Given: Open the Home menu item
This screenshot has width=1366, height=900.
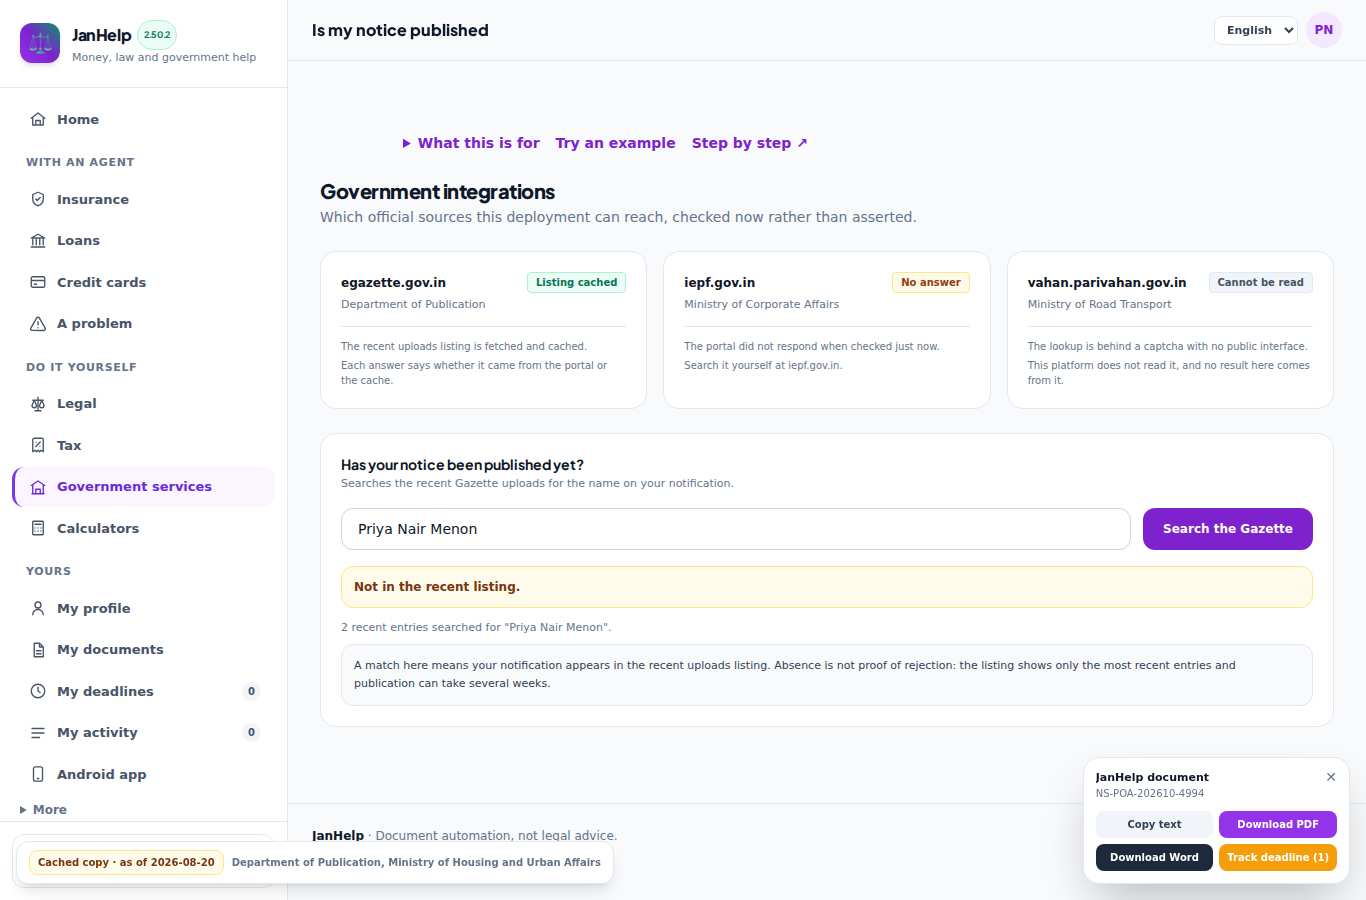Looking at the screenshot, I should [143, 119].
